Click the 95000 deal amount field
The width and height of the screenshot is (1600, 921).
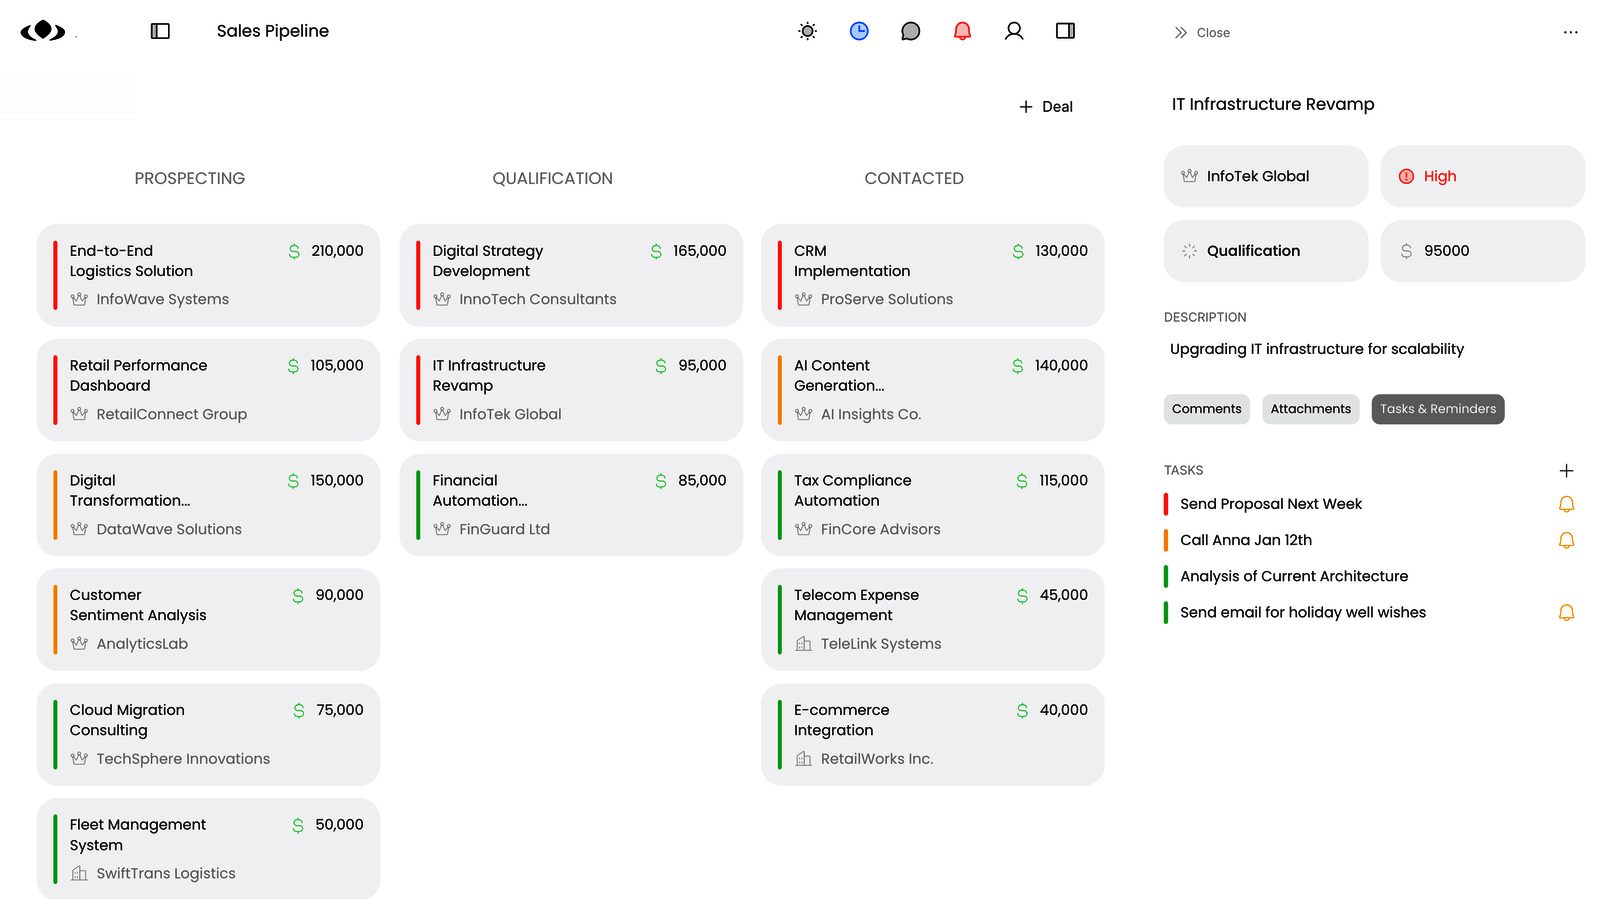(x=1482, y=251)
